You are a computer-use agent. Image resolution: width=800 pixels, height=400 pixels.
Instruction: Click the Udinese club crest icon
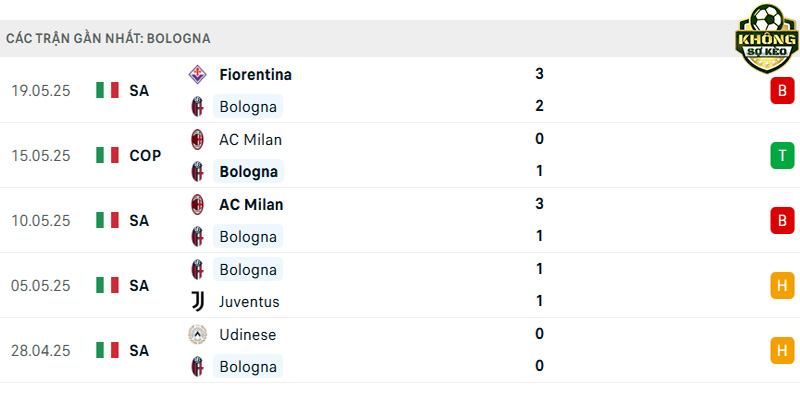(197, 335)
